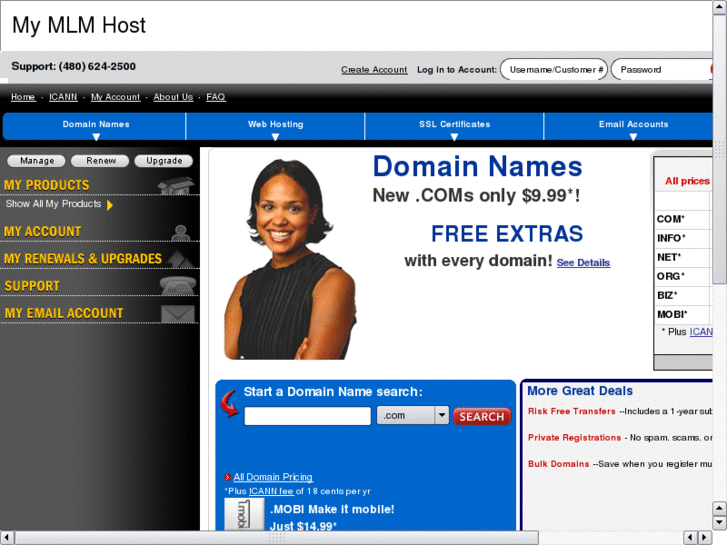Click the .MOBI Make it mobile! promo text

point(332,509)
